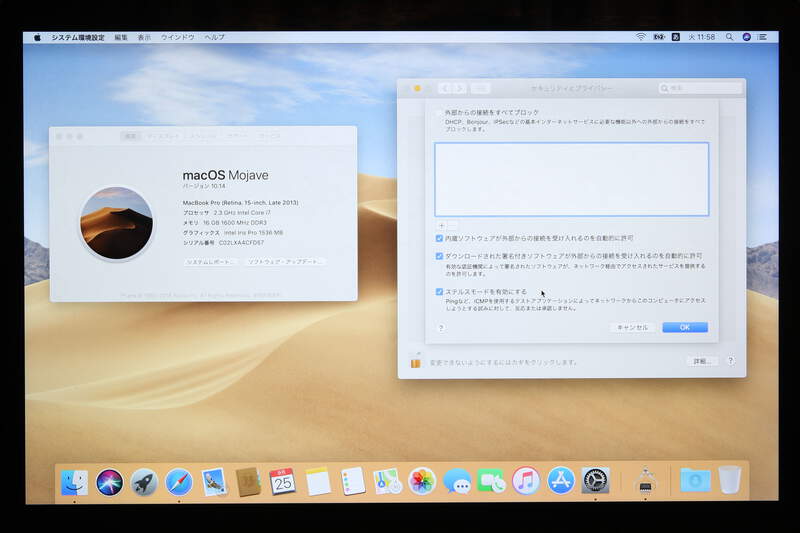Open Trash in the Dock
Screen dimensions: 800x533
[x=730, y=479]
